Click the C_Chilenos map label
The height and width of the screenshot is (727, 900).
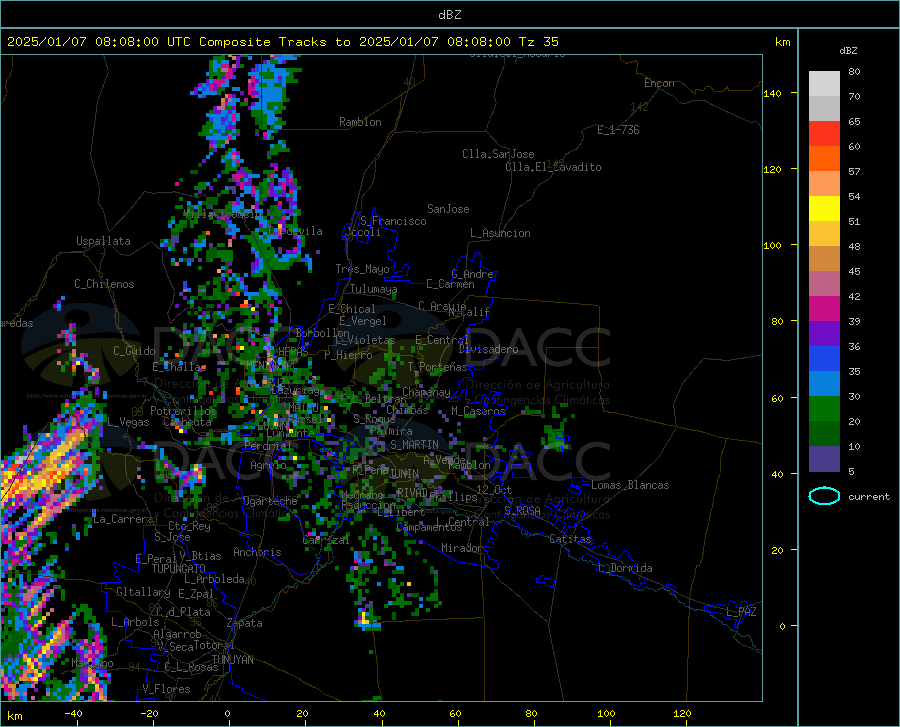(104, 284)
